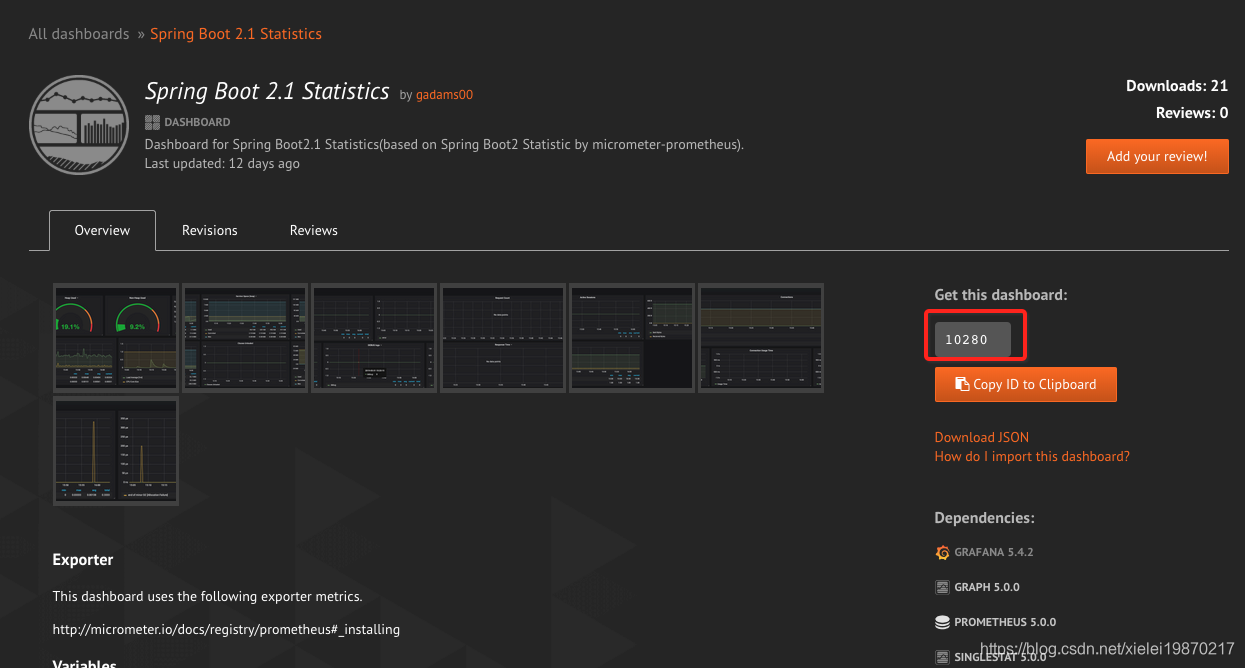Click the GRAFANA 5.4.2 dependency text
The height and width of the screenshot is (668, 1245).
(x=994, y=552)
